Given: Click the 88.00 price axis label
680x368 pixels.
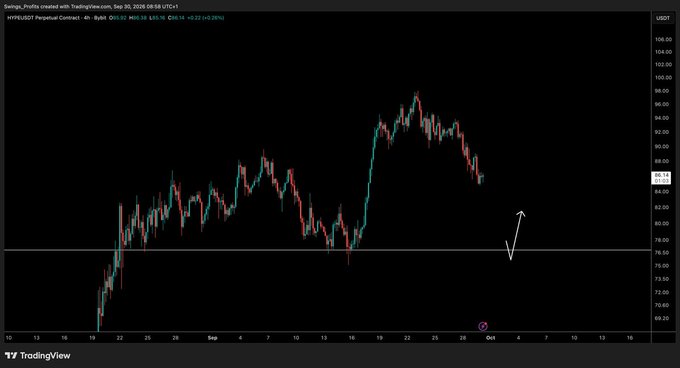Looking at the screenshot, I should point(662,161).
